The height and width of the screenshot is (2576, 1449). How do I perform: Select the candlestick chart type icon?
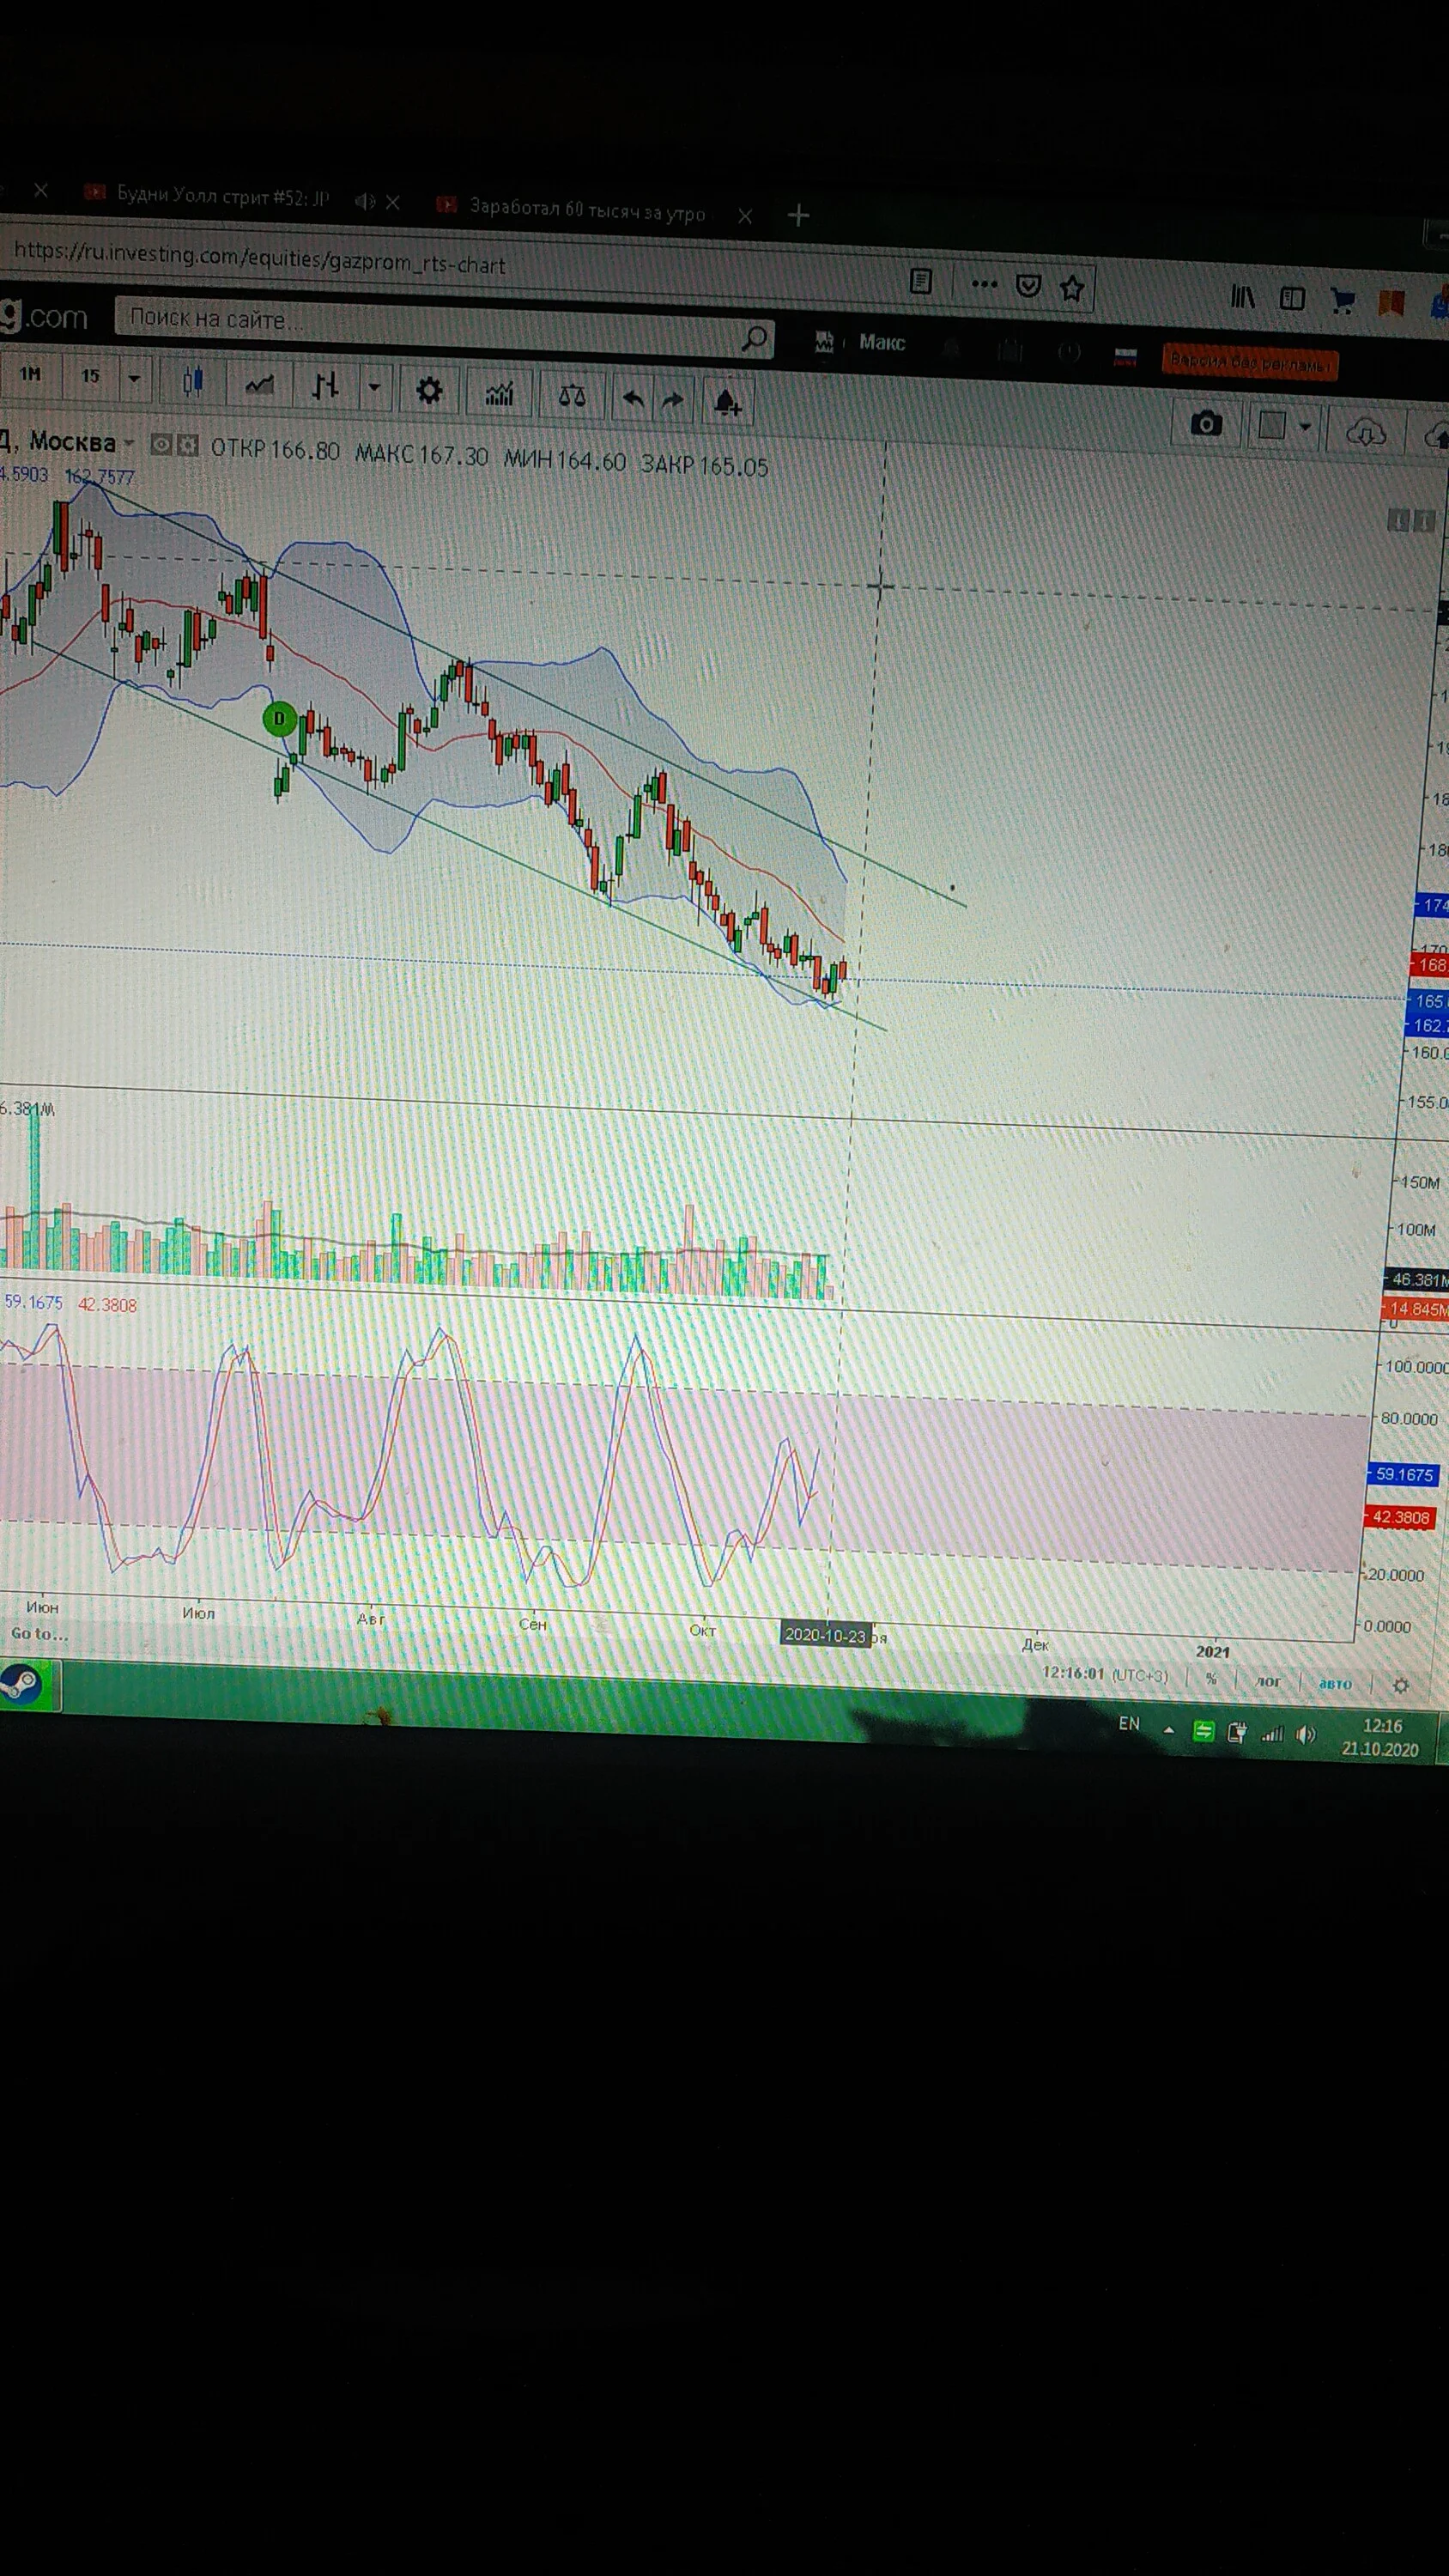193,381
